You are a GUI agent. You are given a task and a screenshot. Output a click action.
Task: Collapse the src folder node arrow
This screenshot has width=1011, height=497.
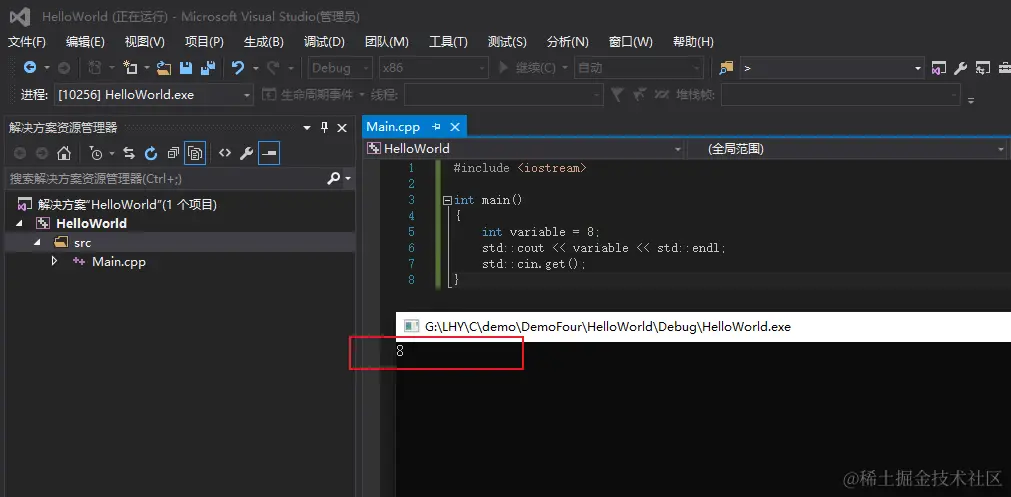[x=36, y=242]
